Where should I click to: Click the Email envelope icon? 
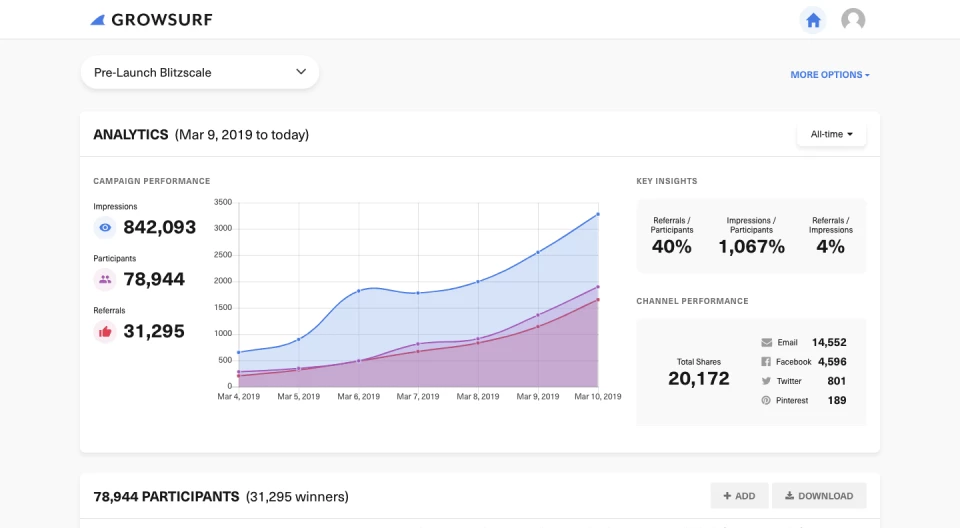coord(766,342)
